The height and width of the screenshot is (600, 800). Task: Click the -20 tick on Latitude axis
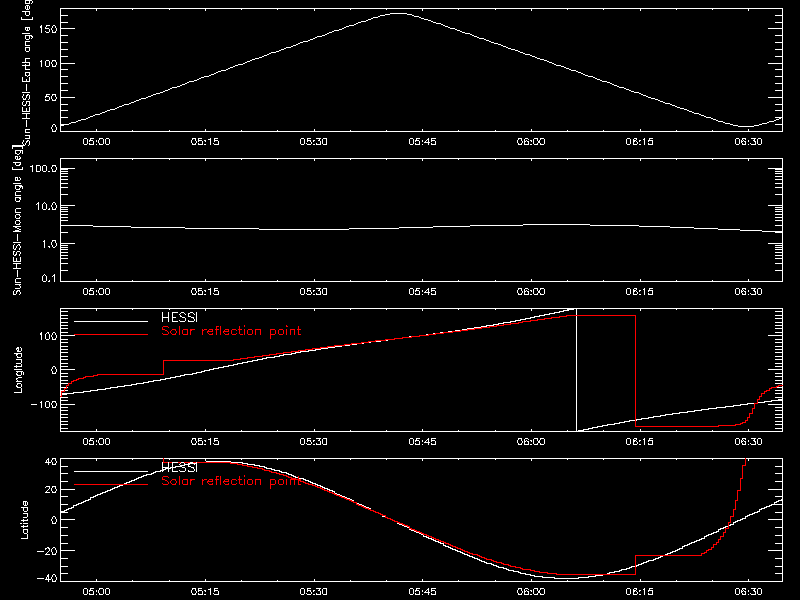pyautogui.click(x=47, y=551)
